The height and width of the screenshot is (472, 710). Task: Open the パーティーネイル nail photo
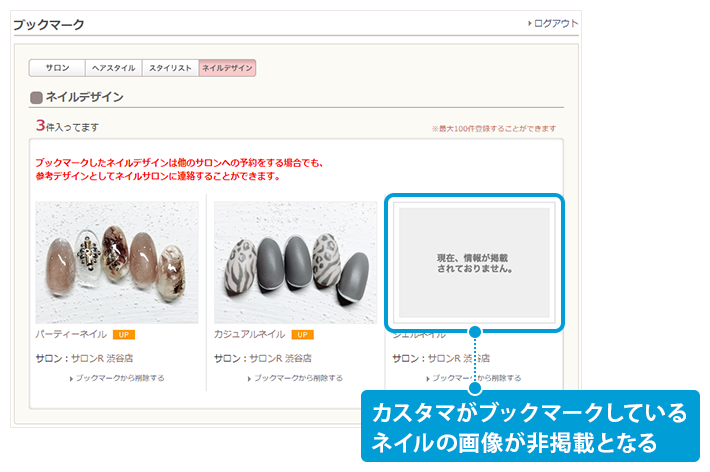pyautogui.click(x=117, y=262)
